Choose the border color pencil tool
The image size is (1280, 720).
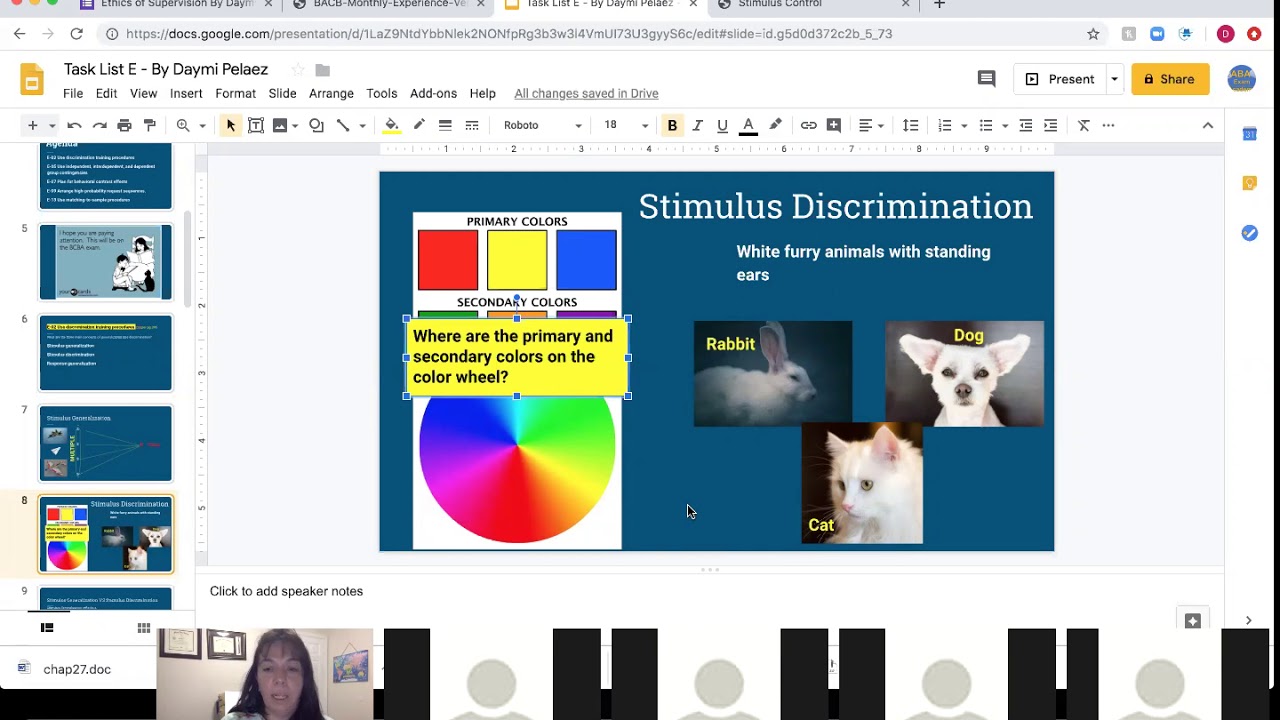click(419, 125)
